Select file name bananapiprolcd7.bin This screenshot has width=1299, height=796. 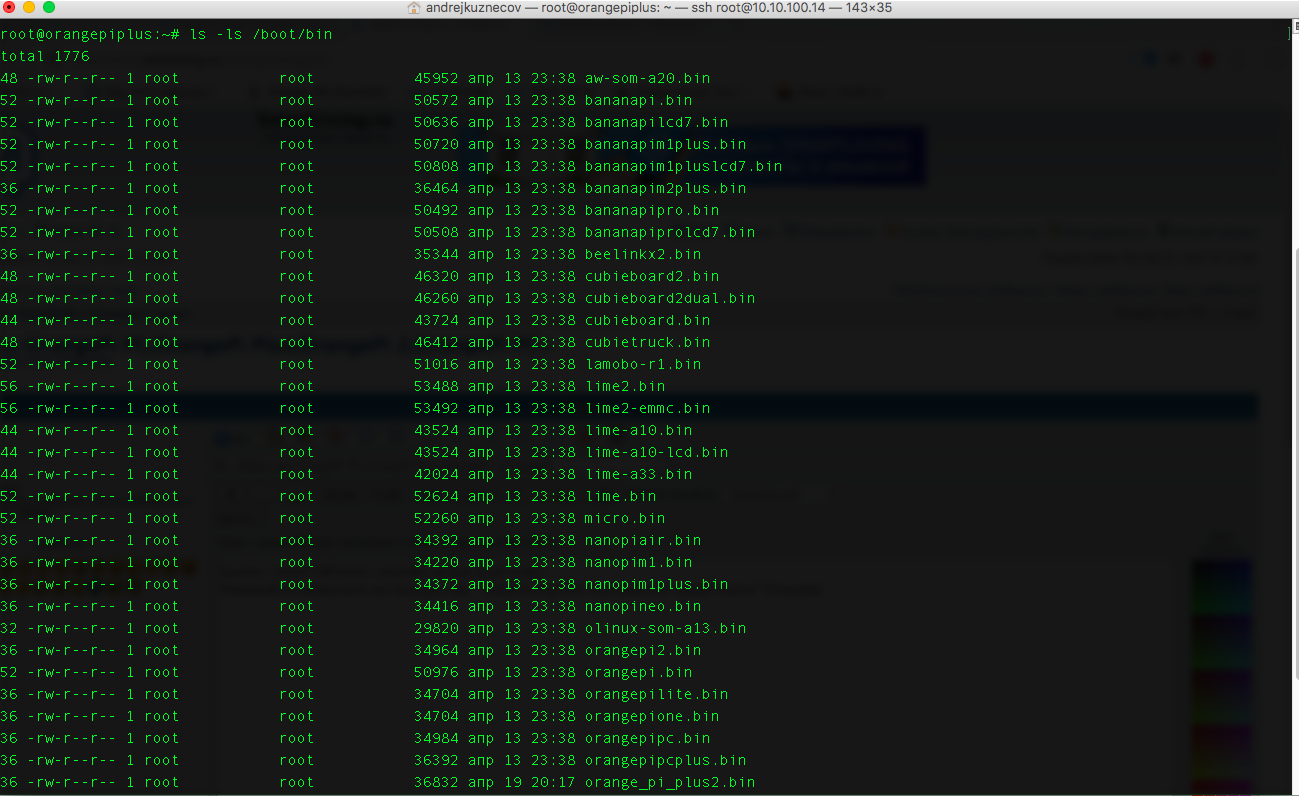click(x=670, y=232)
